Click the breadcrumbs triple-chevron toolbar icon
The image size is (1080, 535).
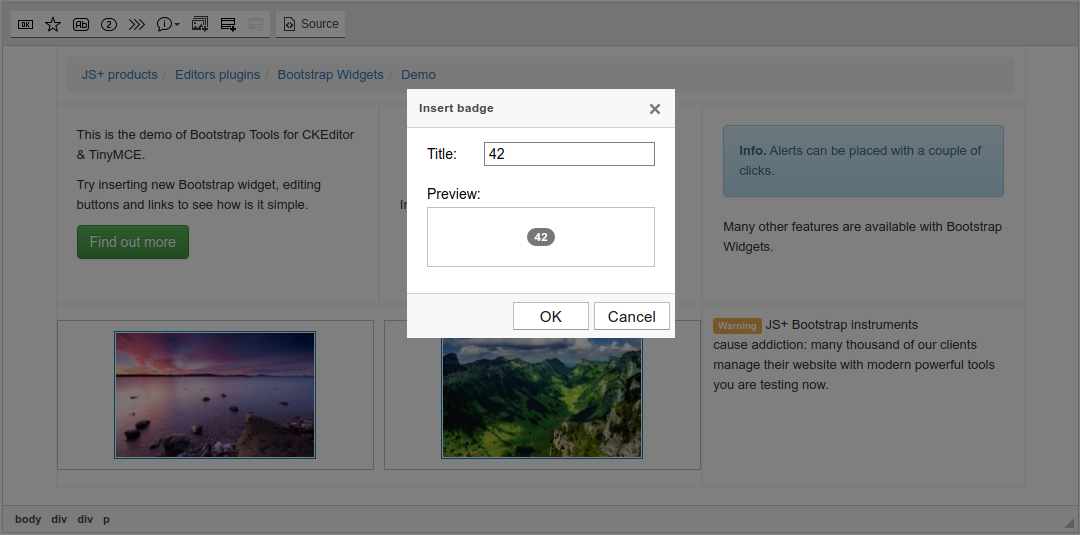(x=137, y=24)
